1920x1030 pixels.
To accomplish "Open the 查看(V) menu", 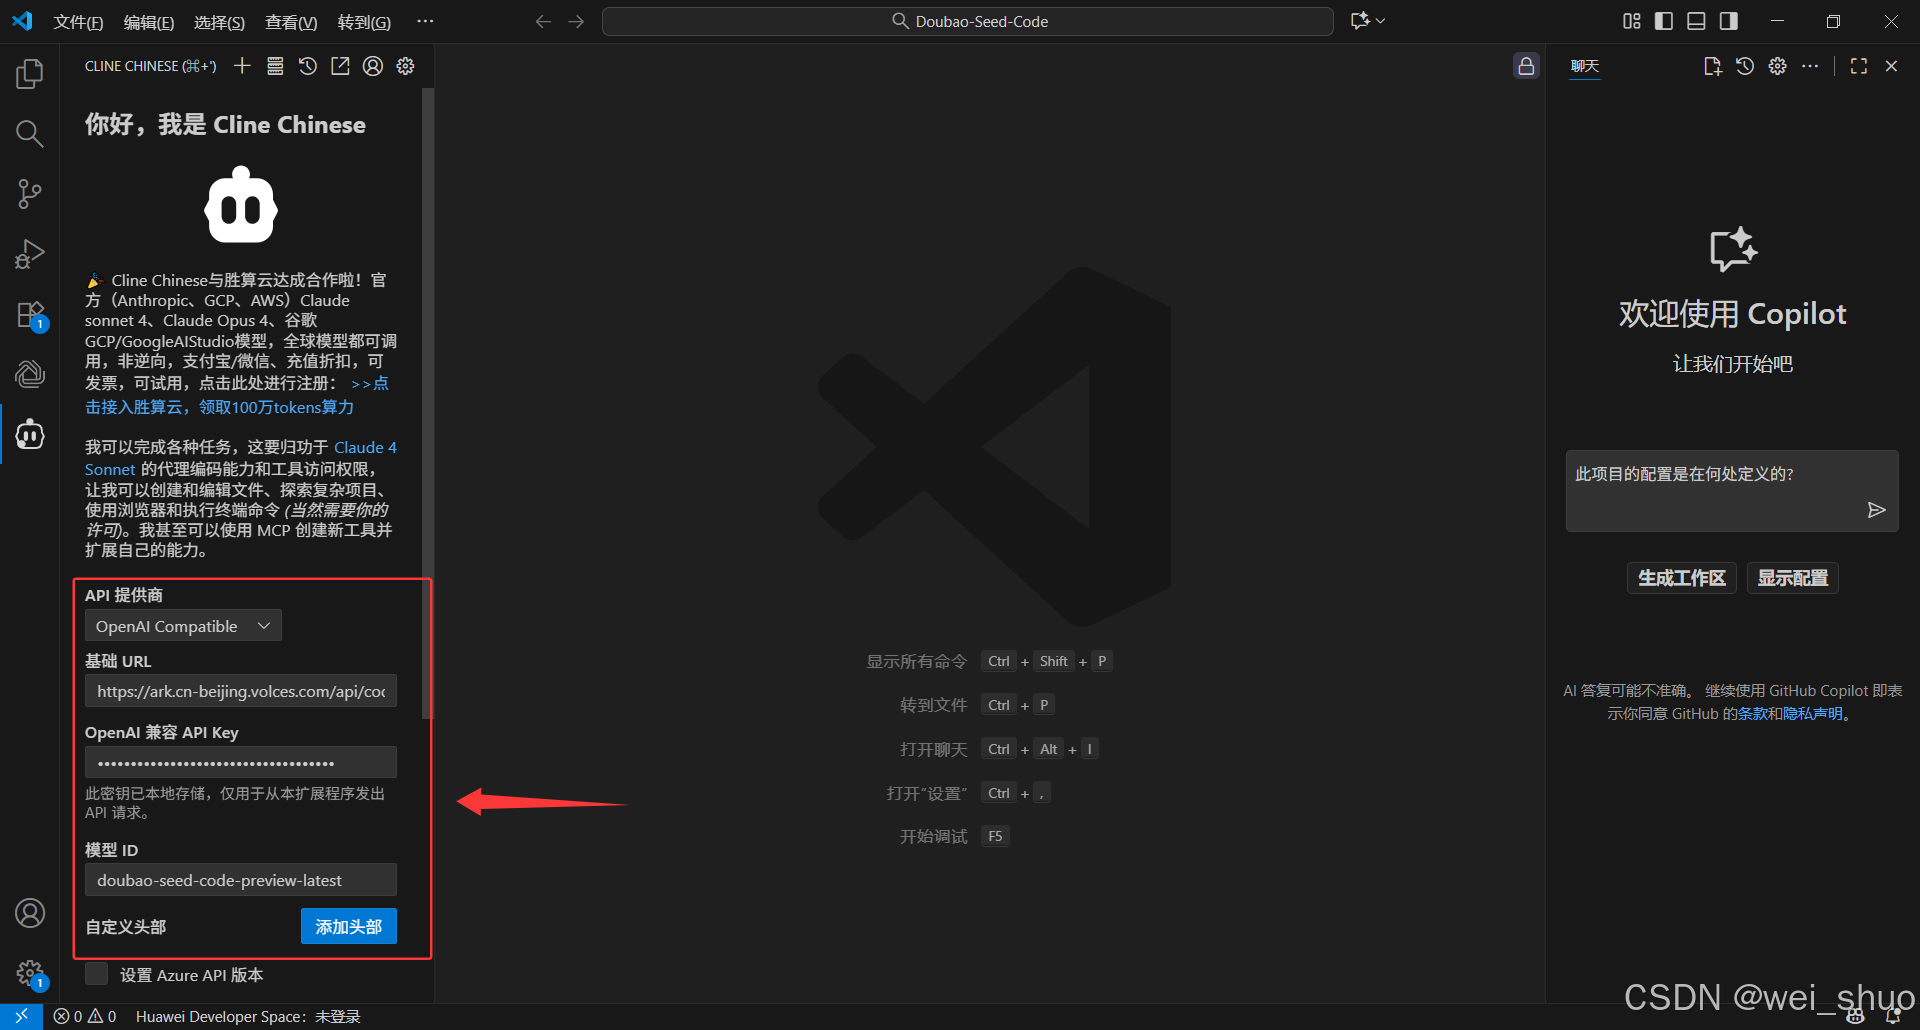I will click(291, 22).
